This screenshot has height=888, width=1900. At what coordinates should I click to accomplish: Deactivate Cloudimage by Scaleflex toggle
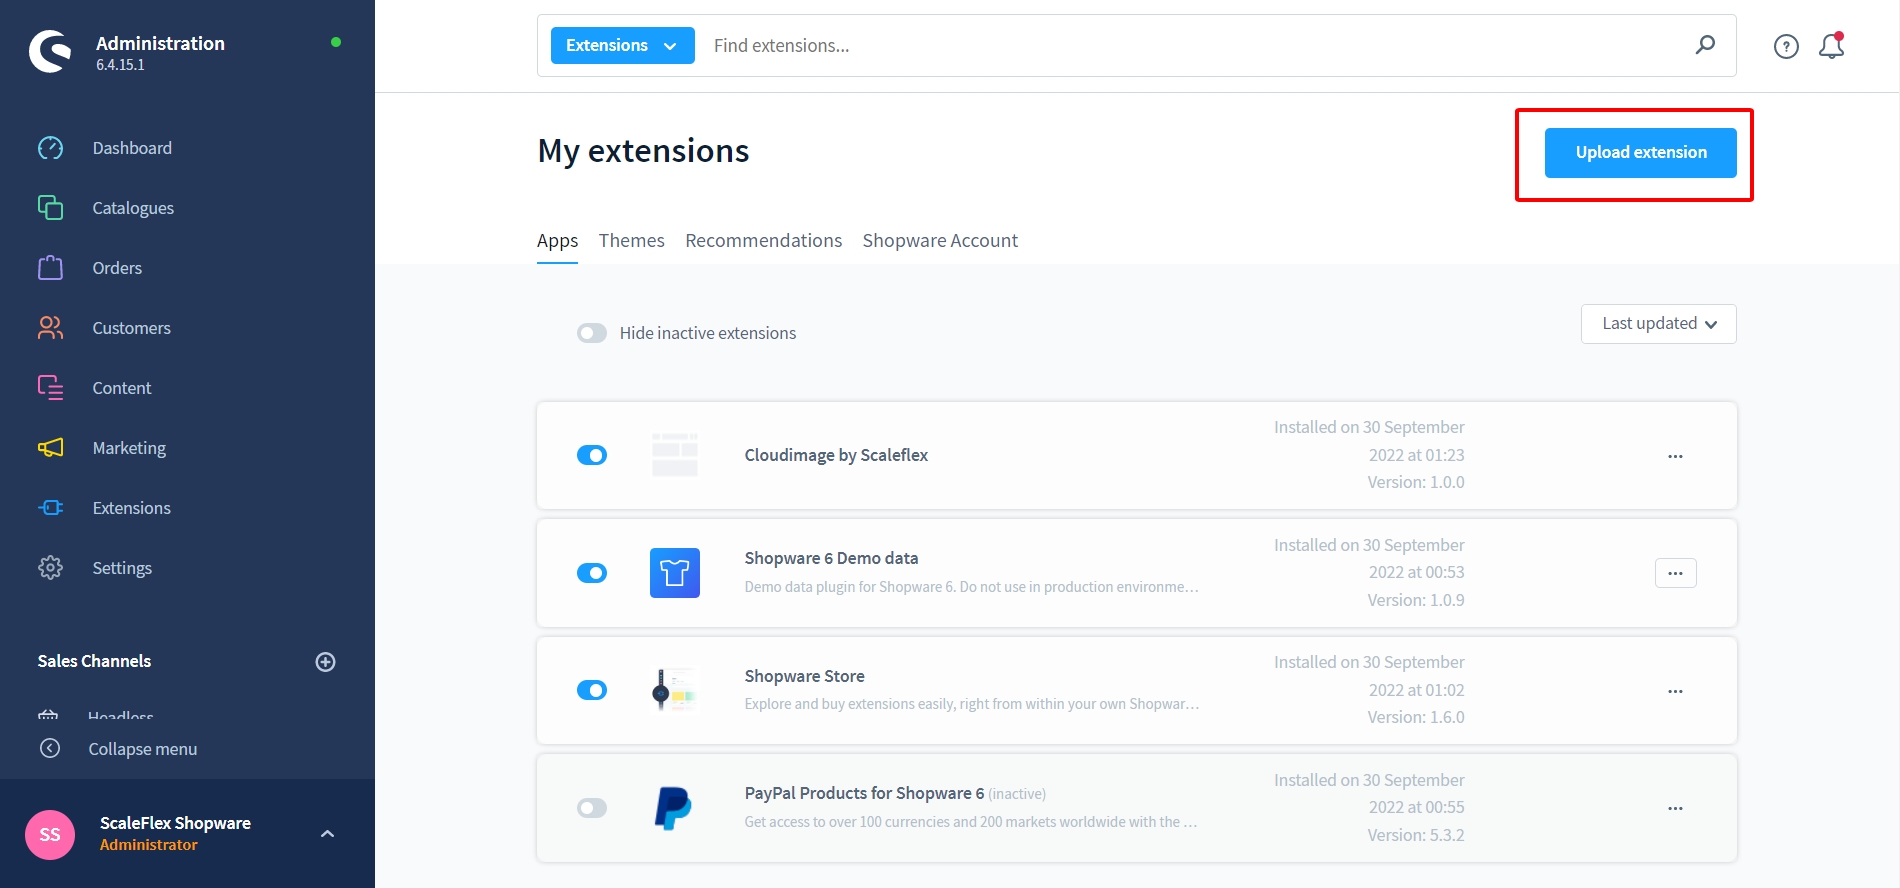[592, 455]
